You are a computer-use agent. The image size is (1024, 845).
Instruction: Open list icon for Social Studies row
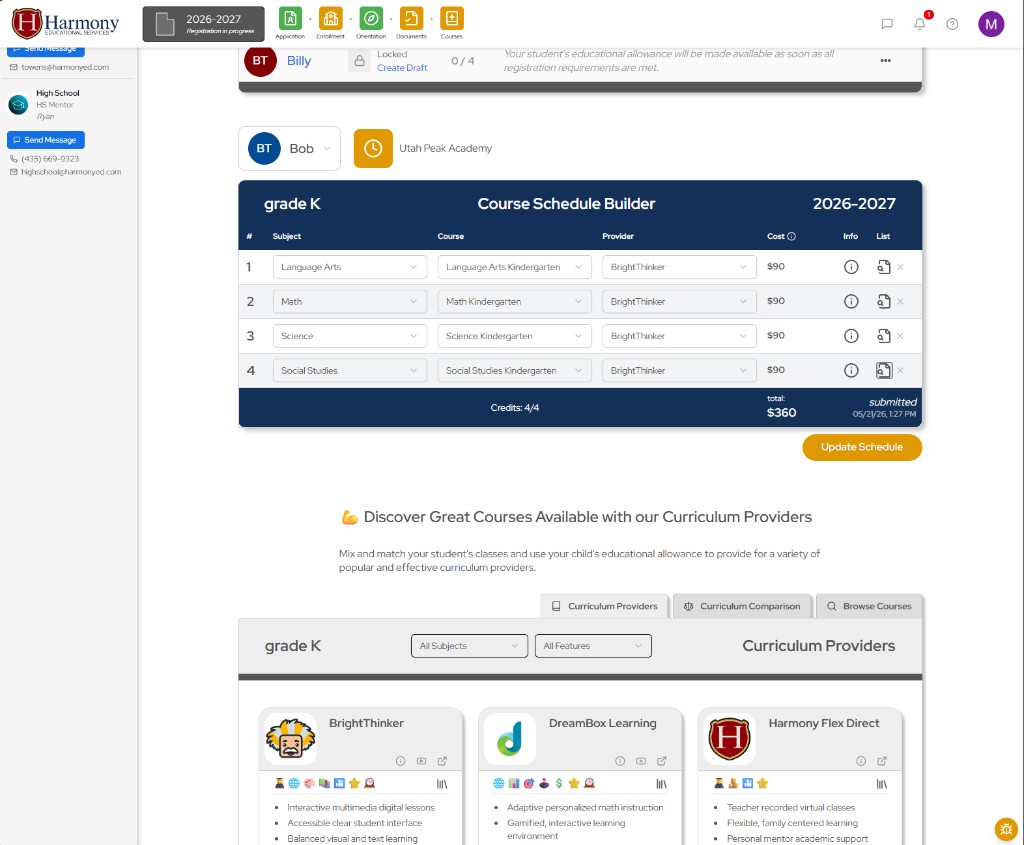pos(884,370)
